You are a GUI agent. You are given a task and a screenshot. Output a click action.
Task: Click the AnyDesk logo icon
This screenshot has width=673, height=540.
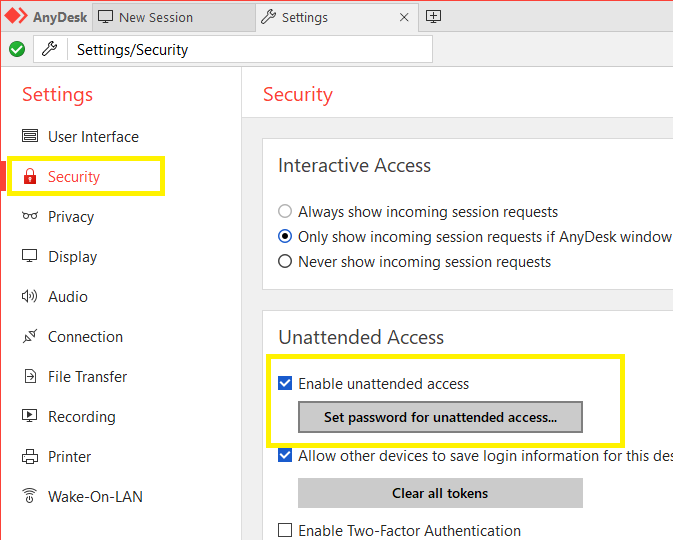pyautogui.click(x=16, y=17)
